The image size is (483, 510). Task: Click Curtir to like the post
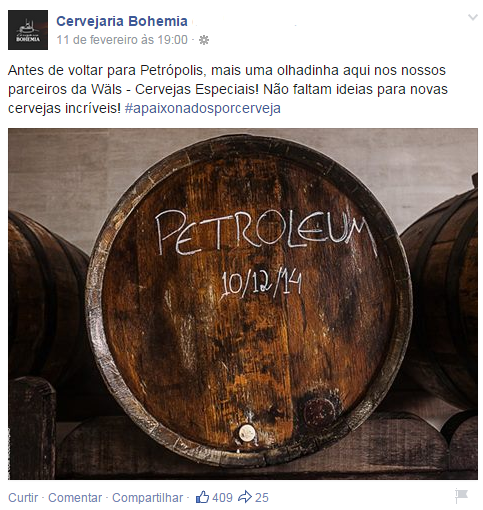pos(23,497)
